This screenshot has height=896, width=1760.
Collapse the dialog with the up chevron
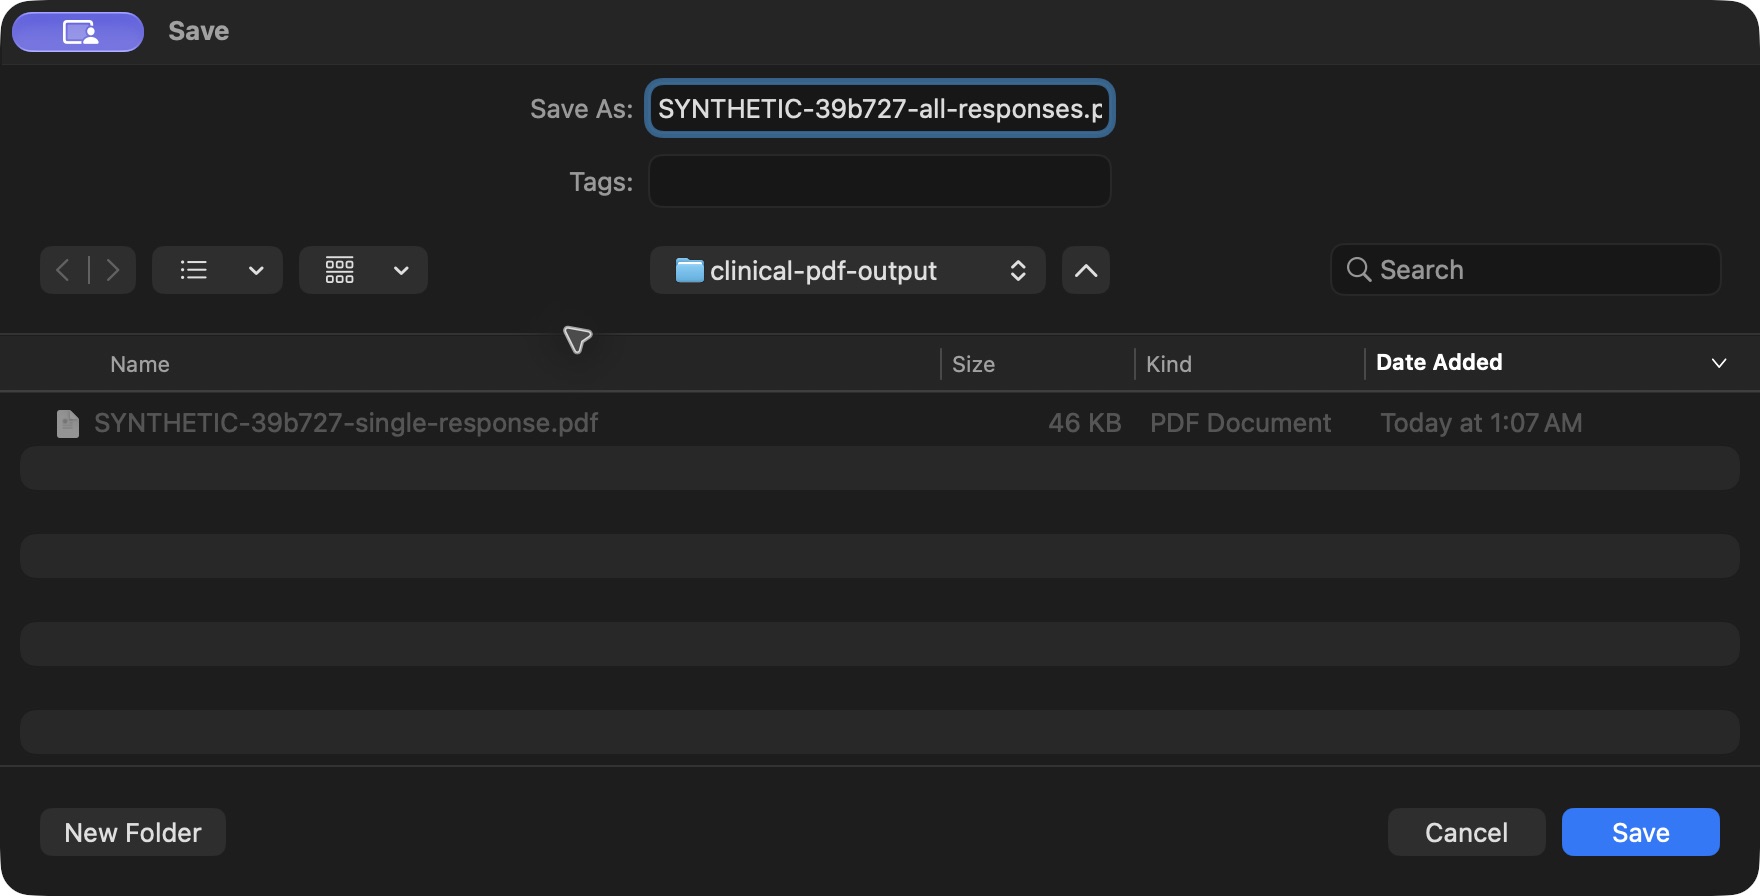[x=1086, y=270]
